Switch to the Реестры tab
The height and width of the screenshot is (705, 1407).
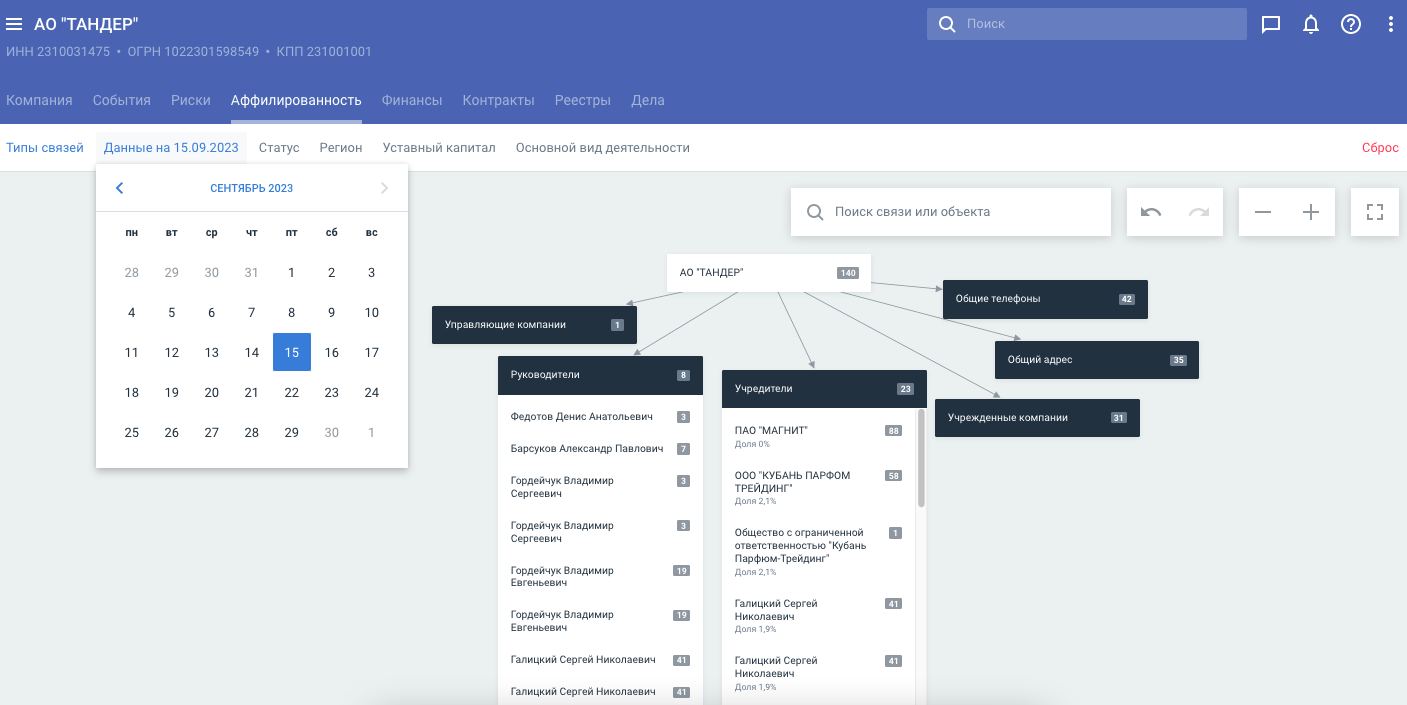click(583, 100)
